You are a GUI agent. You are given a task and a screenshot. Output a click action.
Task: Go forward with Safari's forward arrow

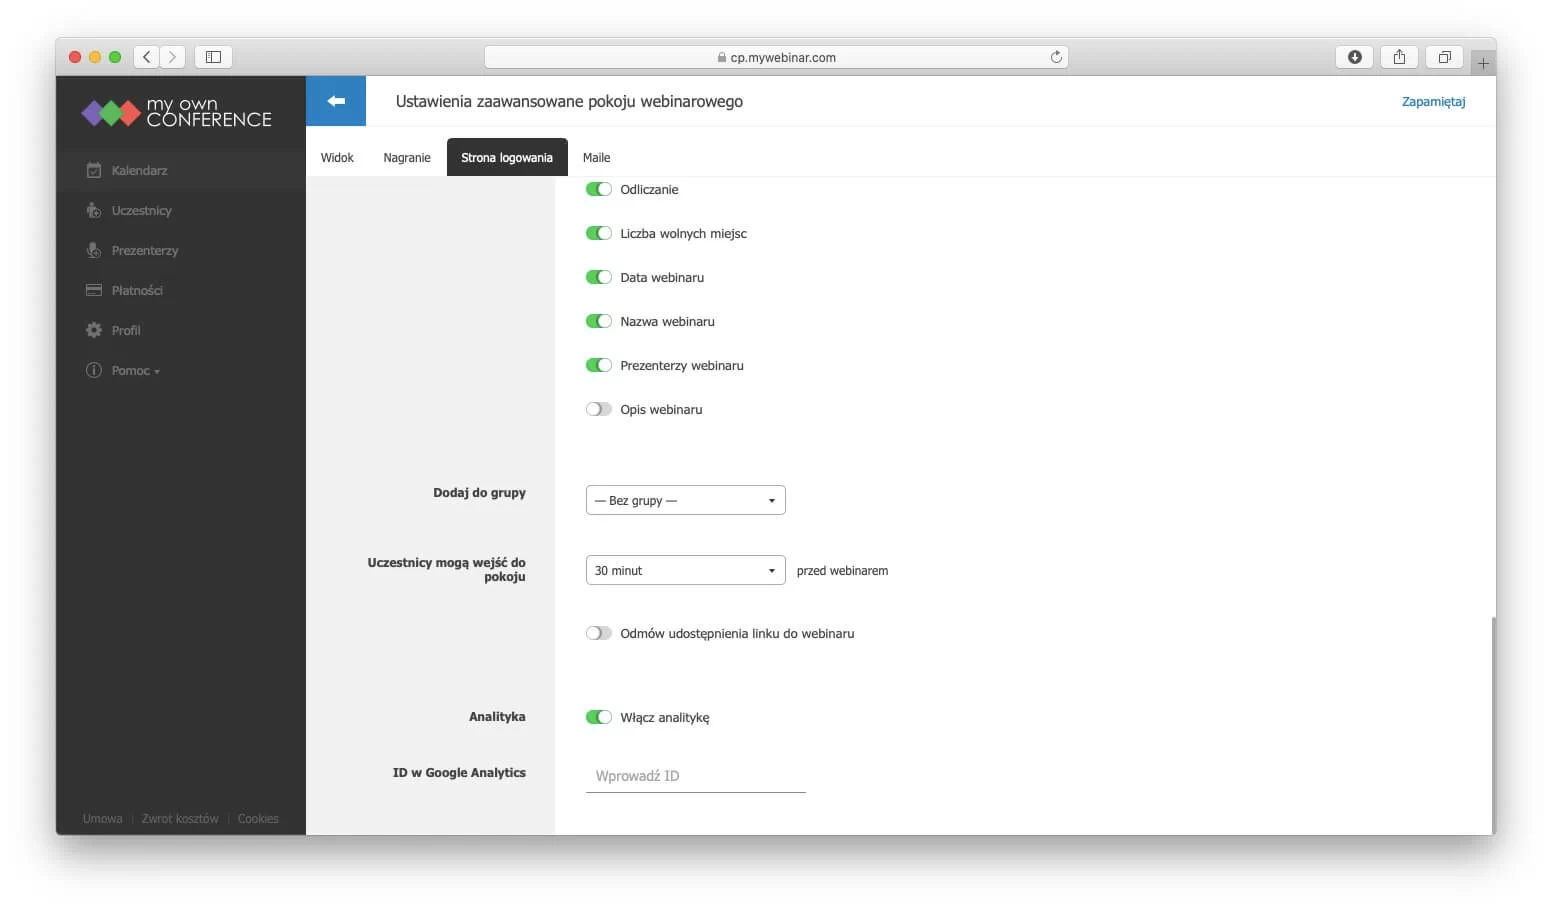point(173,57)
